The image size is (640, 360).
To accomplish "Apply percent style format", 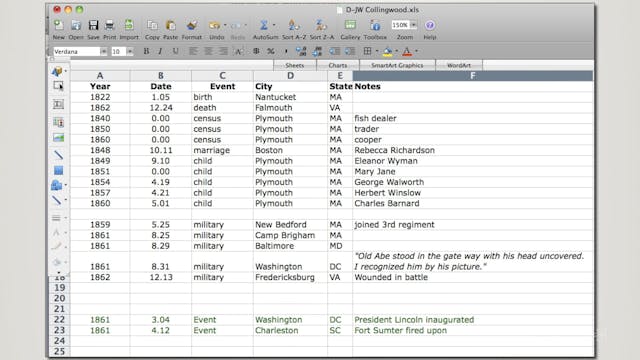I will (x=271, y=51).
